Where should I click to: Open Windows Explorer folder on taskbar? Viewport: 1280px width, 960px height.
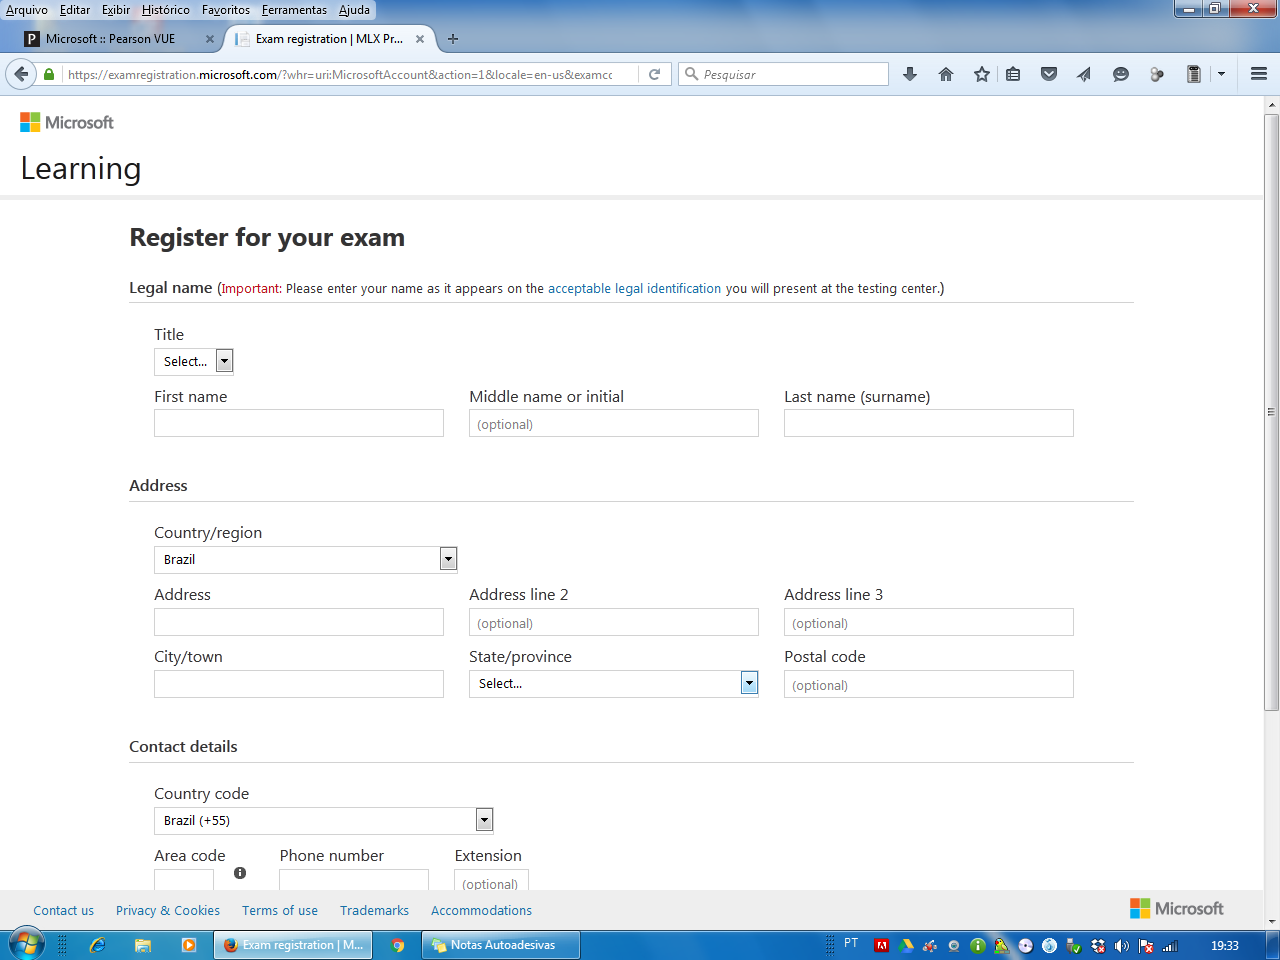(x=143, y=945)
